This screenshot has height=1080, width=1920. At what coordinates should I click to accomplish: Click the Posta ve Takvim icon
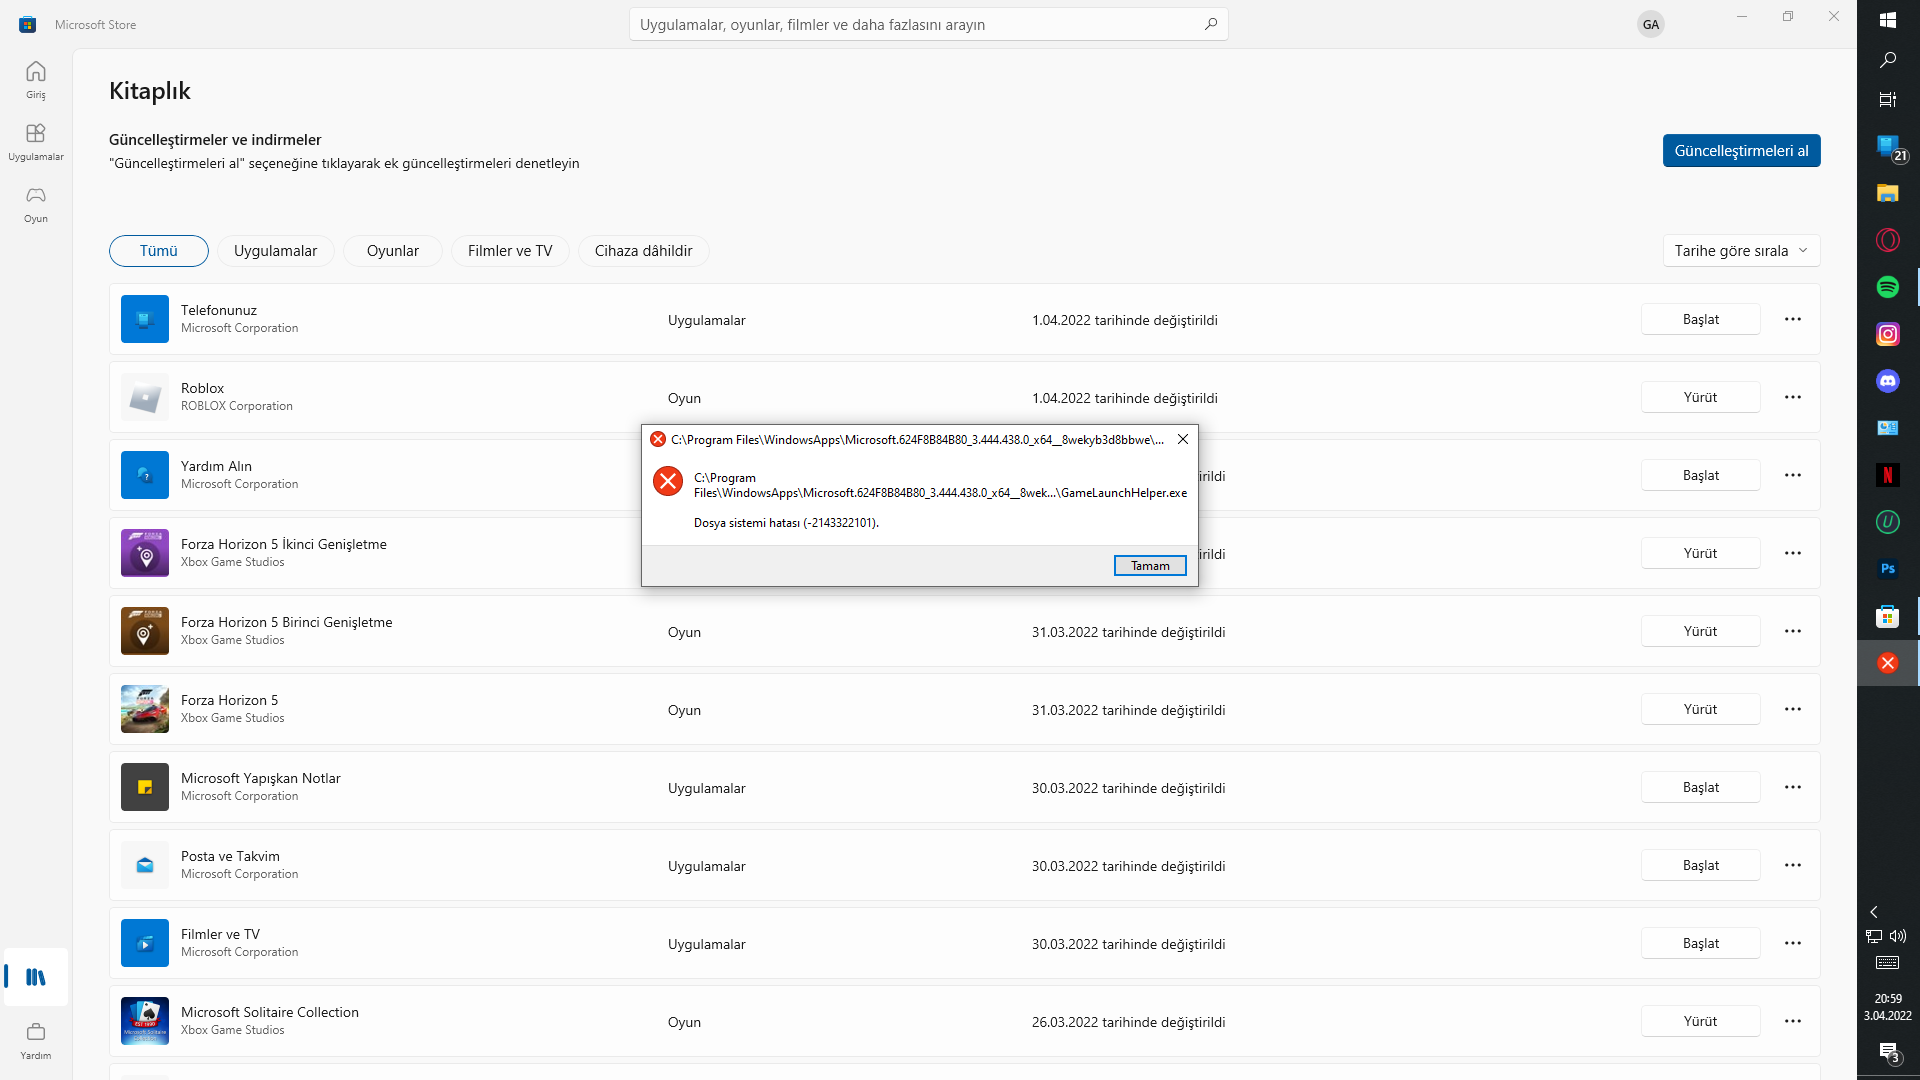pos(145,865)
